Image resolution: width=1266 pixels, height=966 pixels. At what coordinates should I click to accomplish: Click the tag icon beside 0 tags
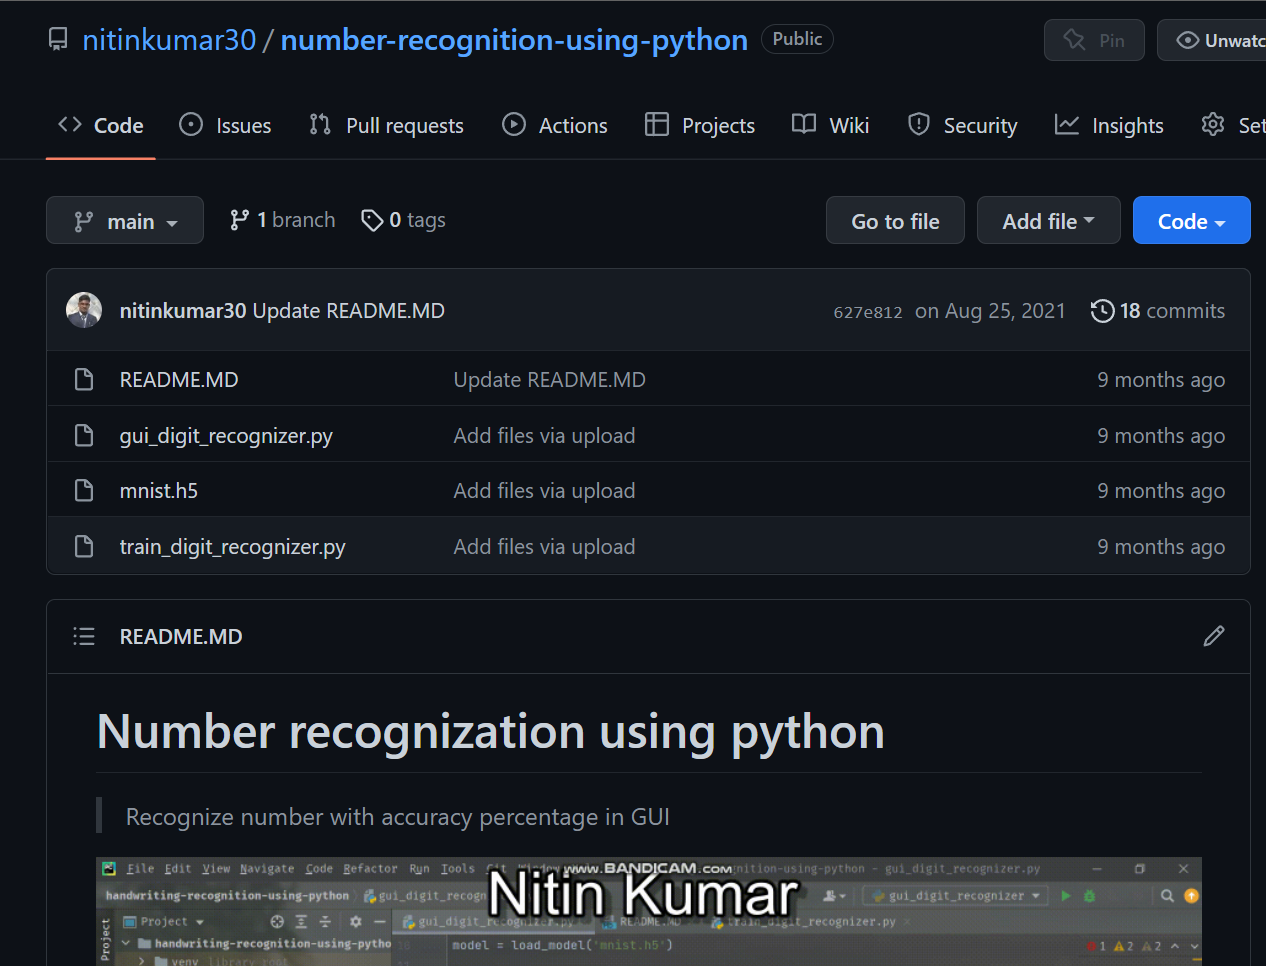click(x=372, y=220)
